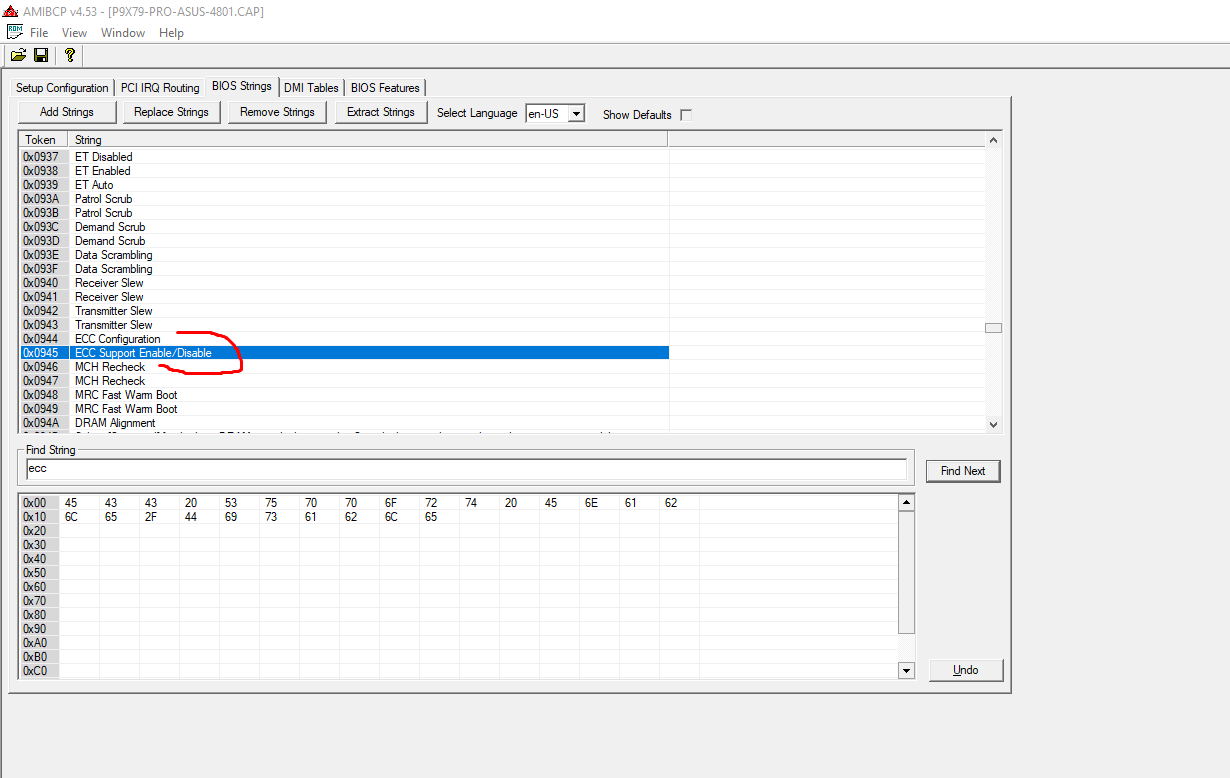Select MCH Recheck row with token 0x0946
Image resolution: width=1230 pixels, height=778 pixels.
tap(344, 367)
